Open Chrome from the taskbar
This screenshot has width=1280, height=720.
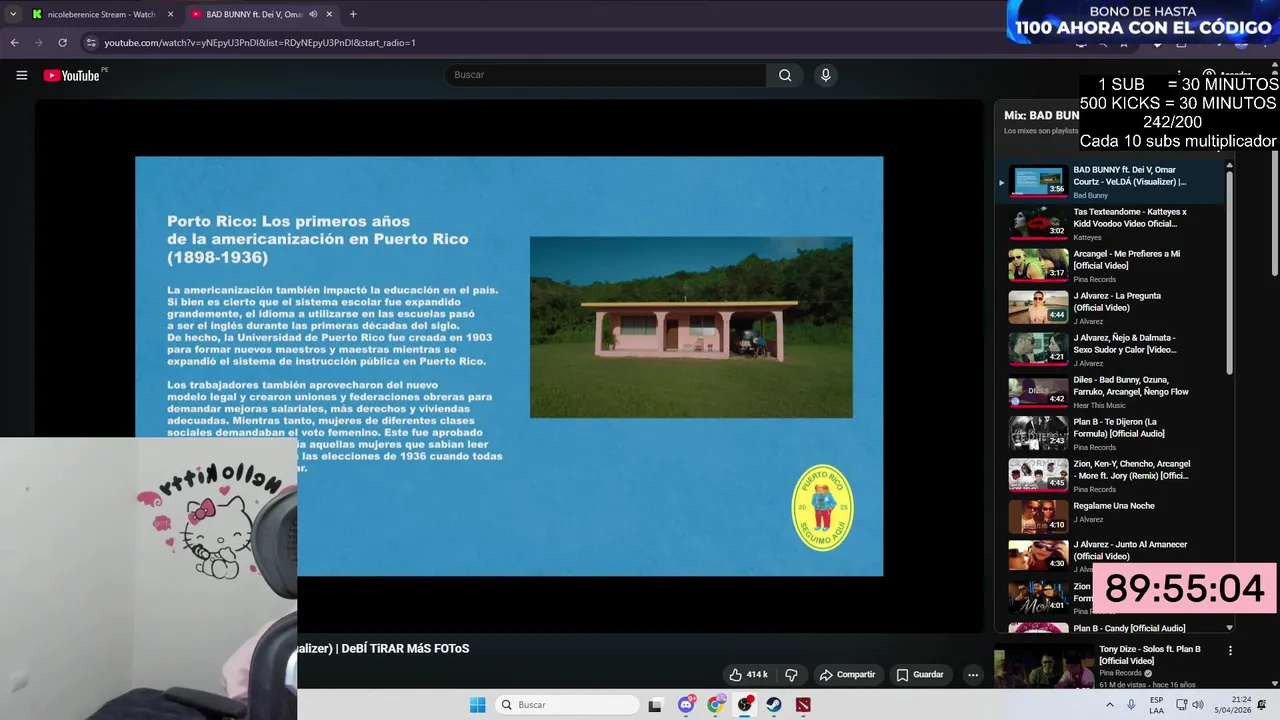(x=715, y=705)
